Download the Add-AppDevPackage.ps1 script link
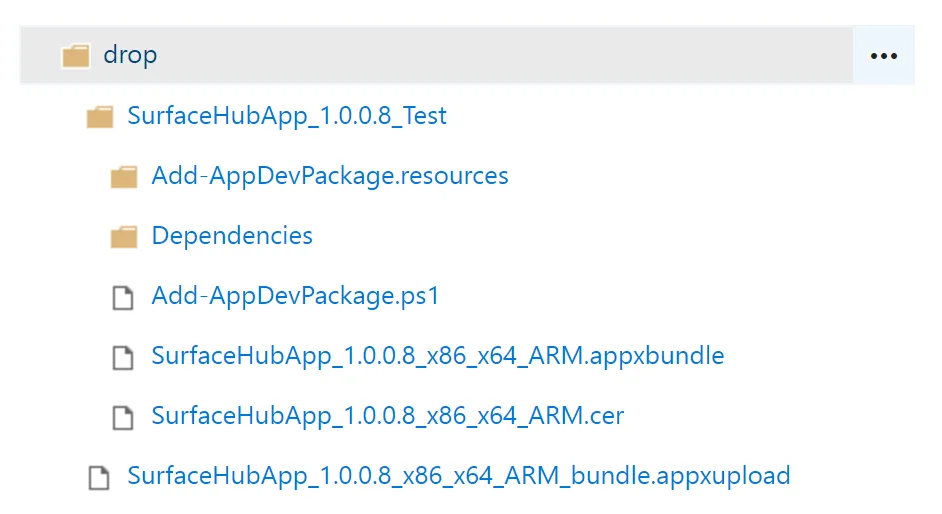The width and height of the screenshot is (942, 514). pyautogui.click(x=296, y=296)
